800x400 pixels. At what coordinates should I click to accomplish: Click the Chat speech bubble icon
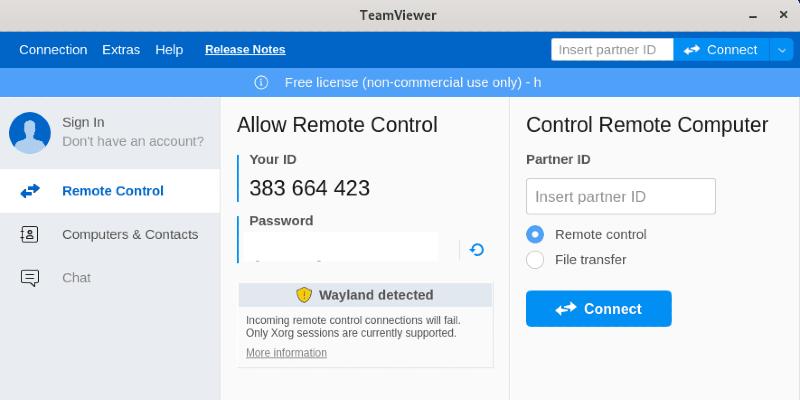[30, 278]
